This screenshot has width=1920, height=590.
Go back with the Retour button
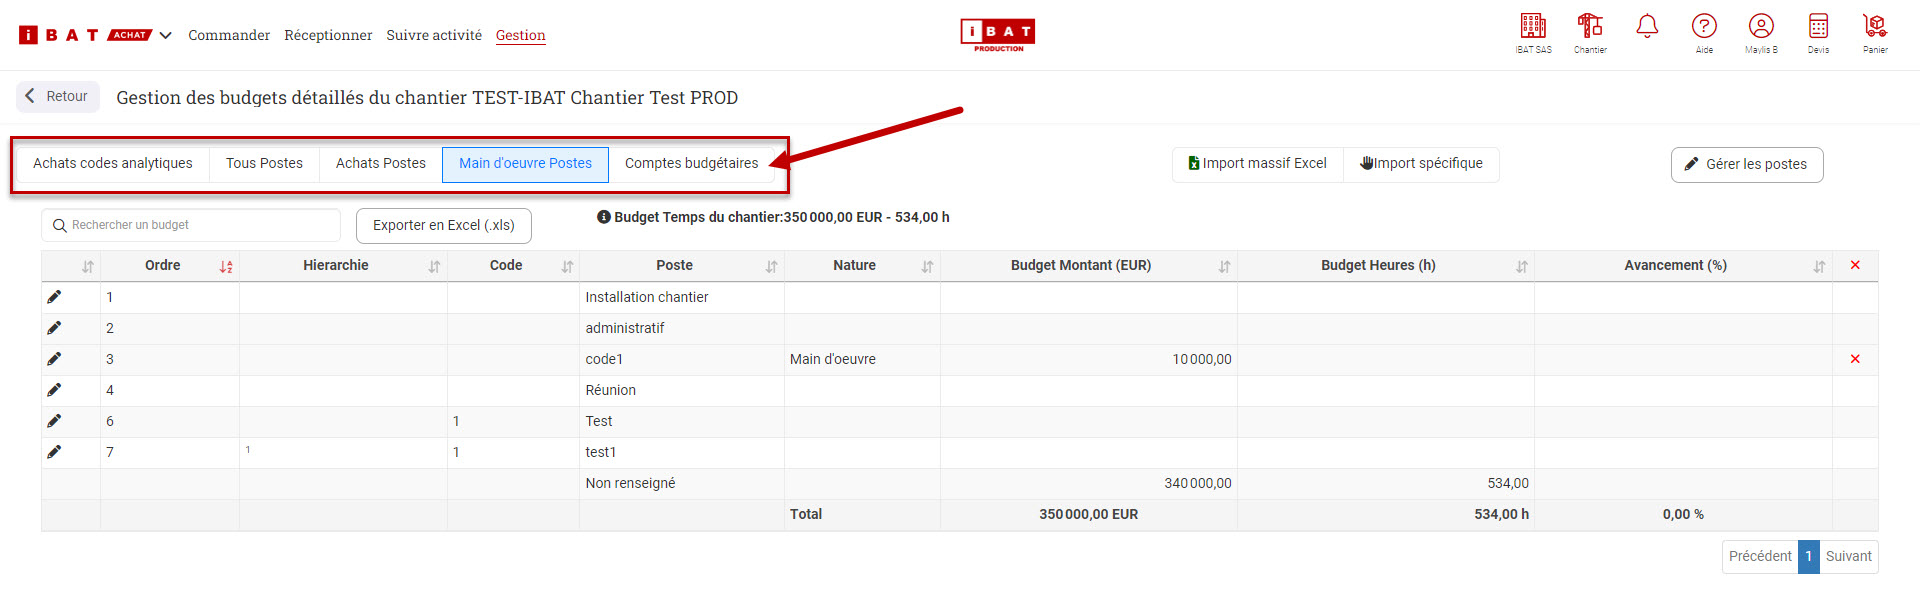tap(57, 96)
